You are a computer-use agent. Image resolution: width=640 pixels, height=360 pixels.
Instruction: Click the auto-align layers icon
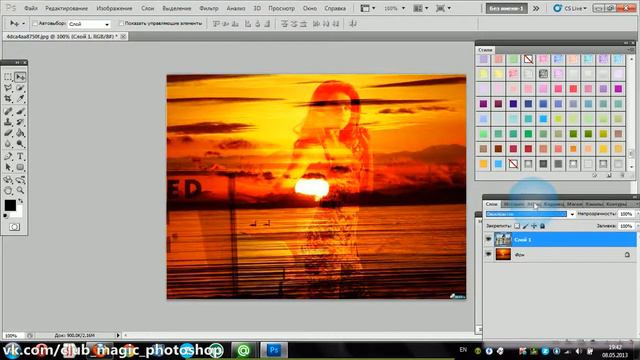(353, 24)
